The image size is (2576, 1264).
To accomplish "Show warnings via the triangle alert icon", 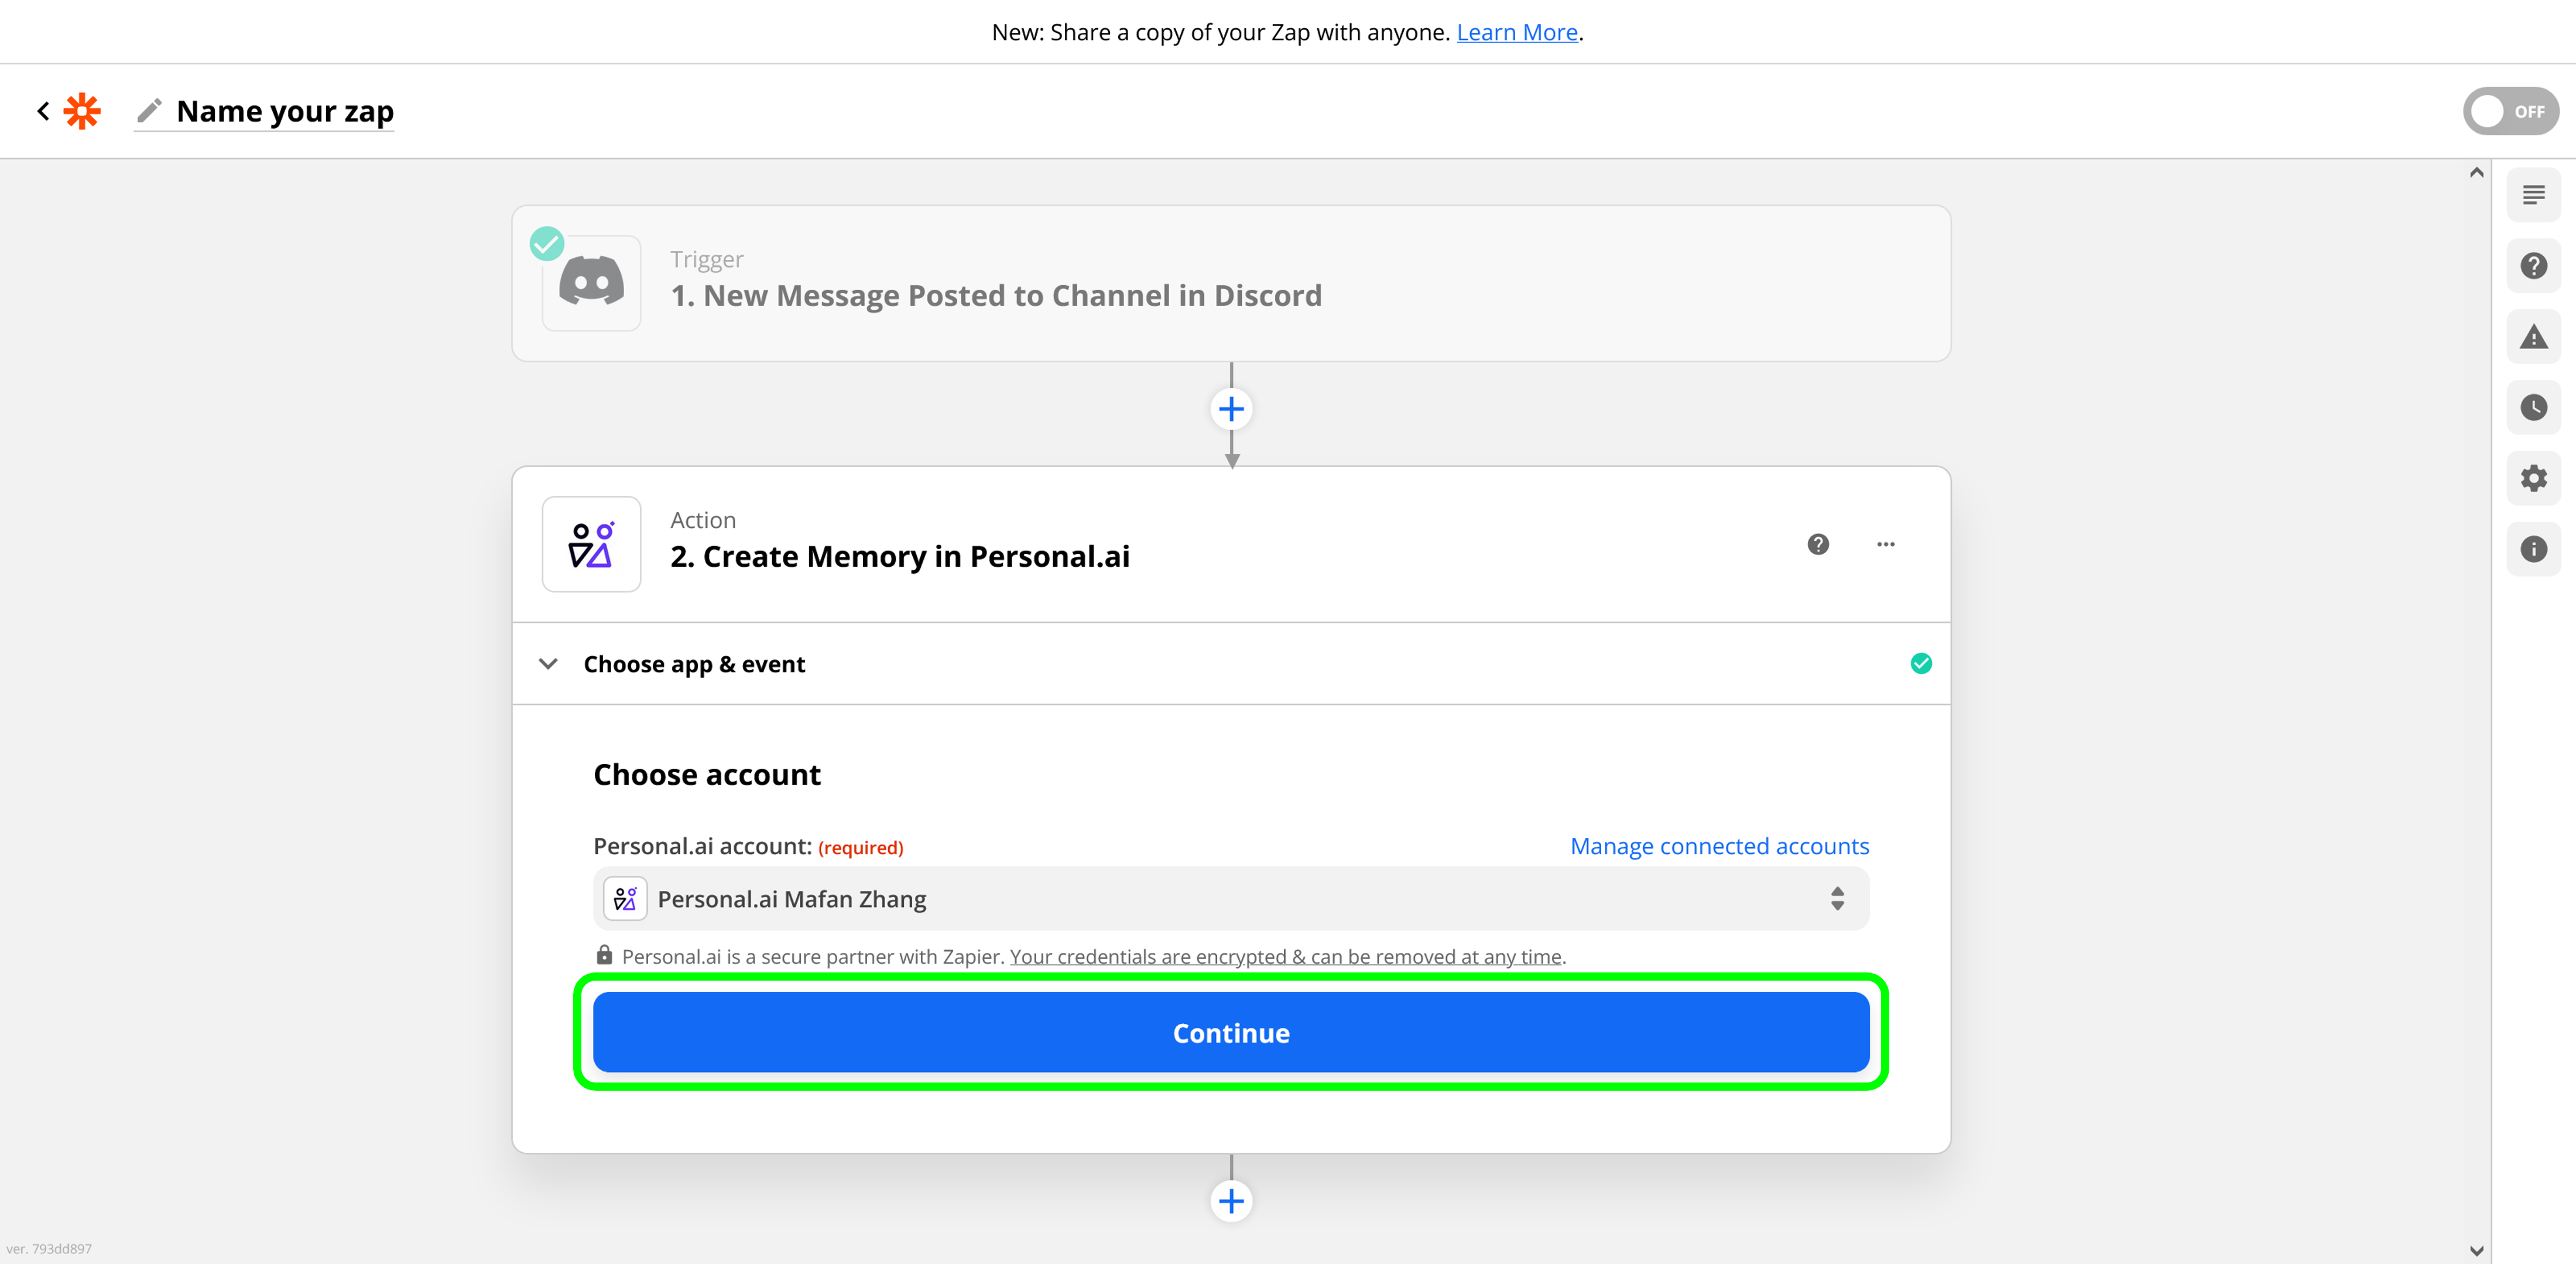I will pos(2533,337).
